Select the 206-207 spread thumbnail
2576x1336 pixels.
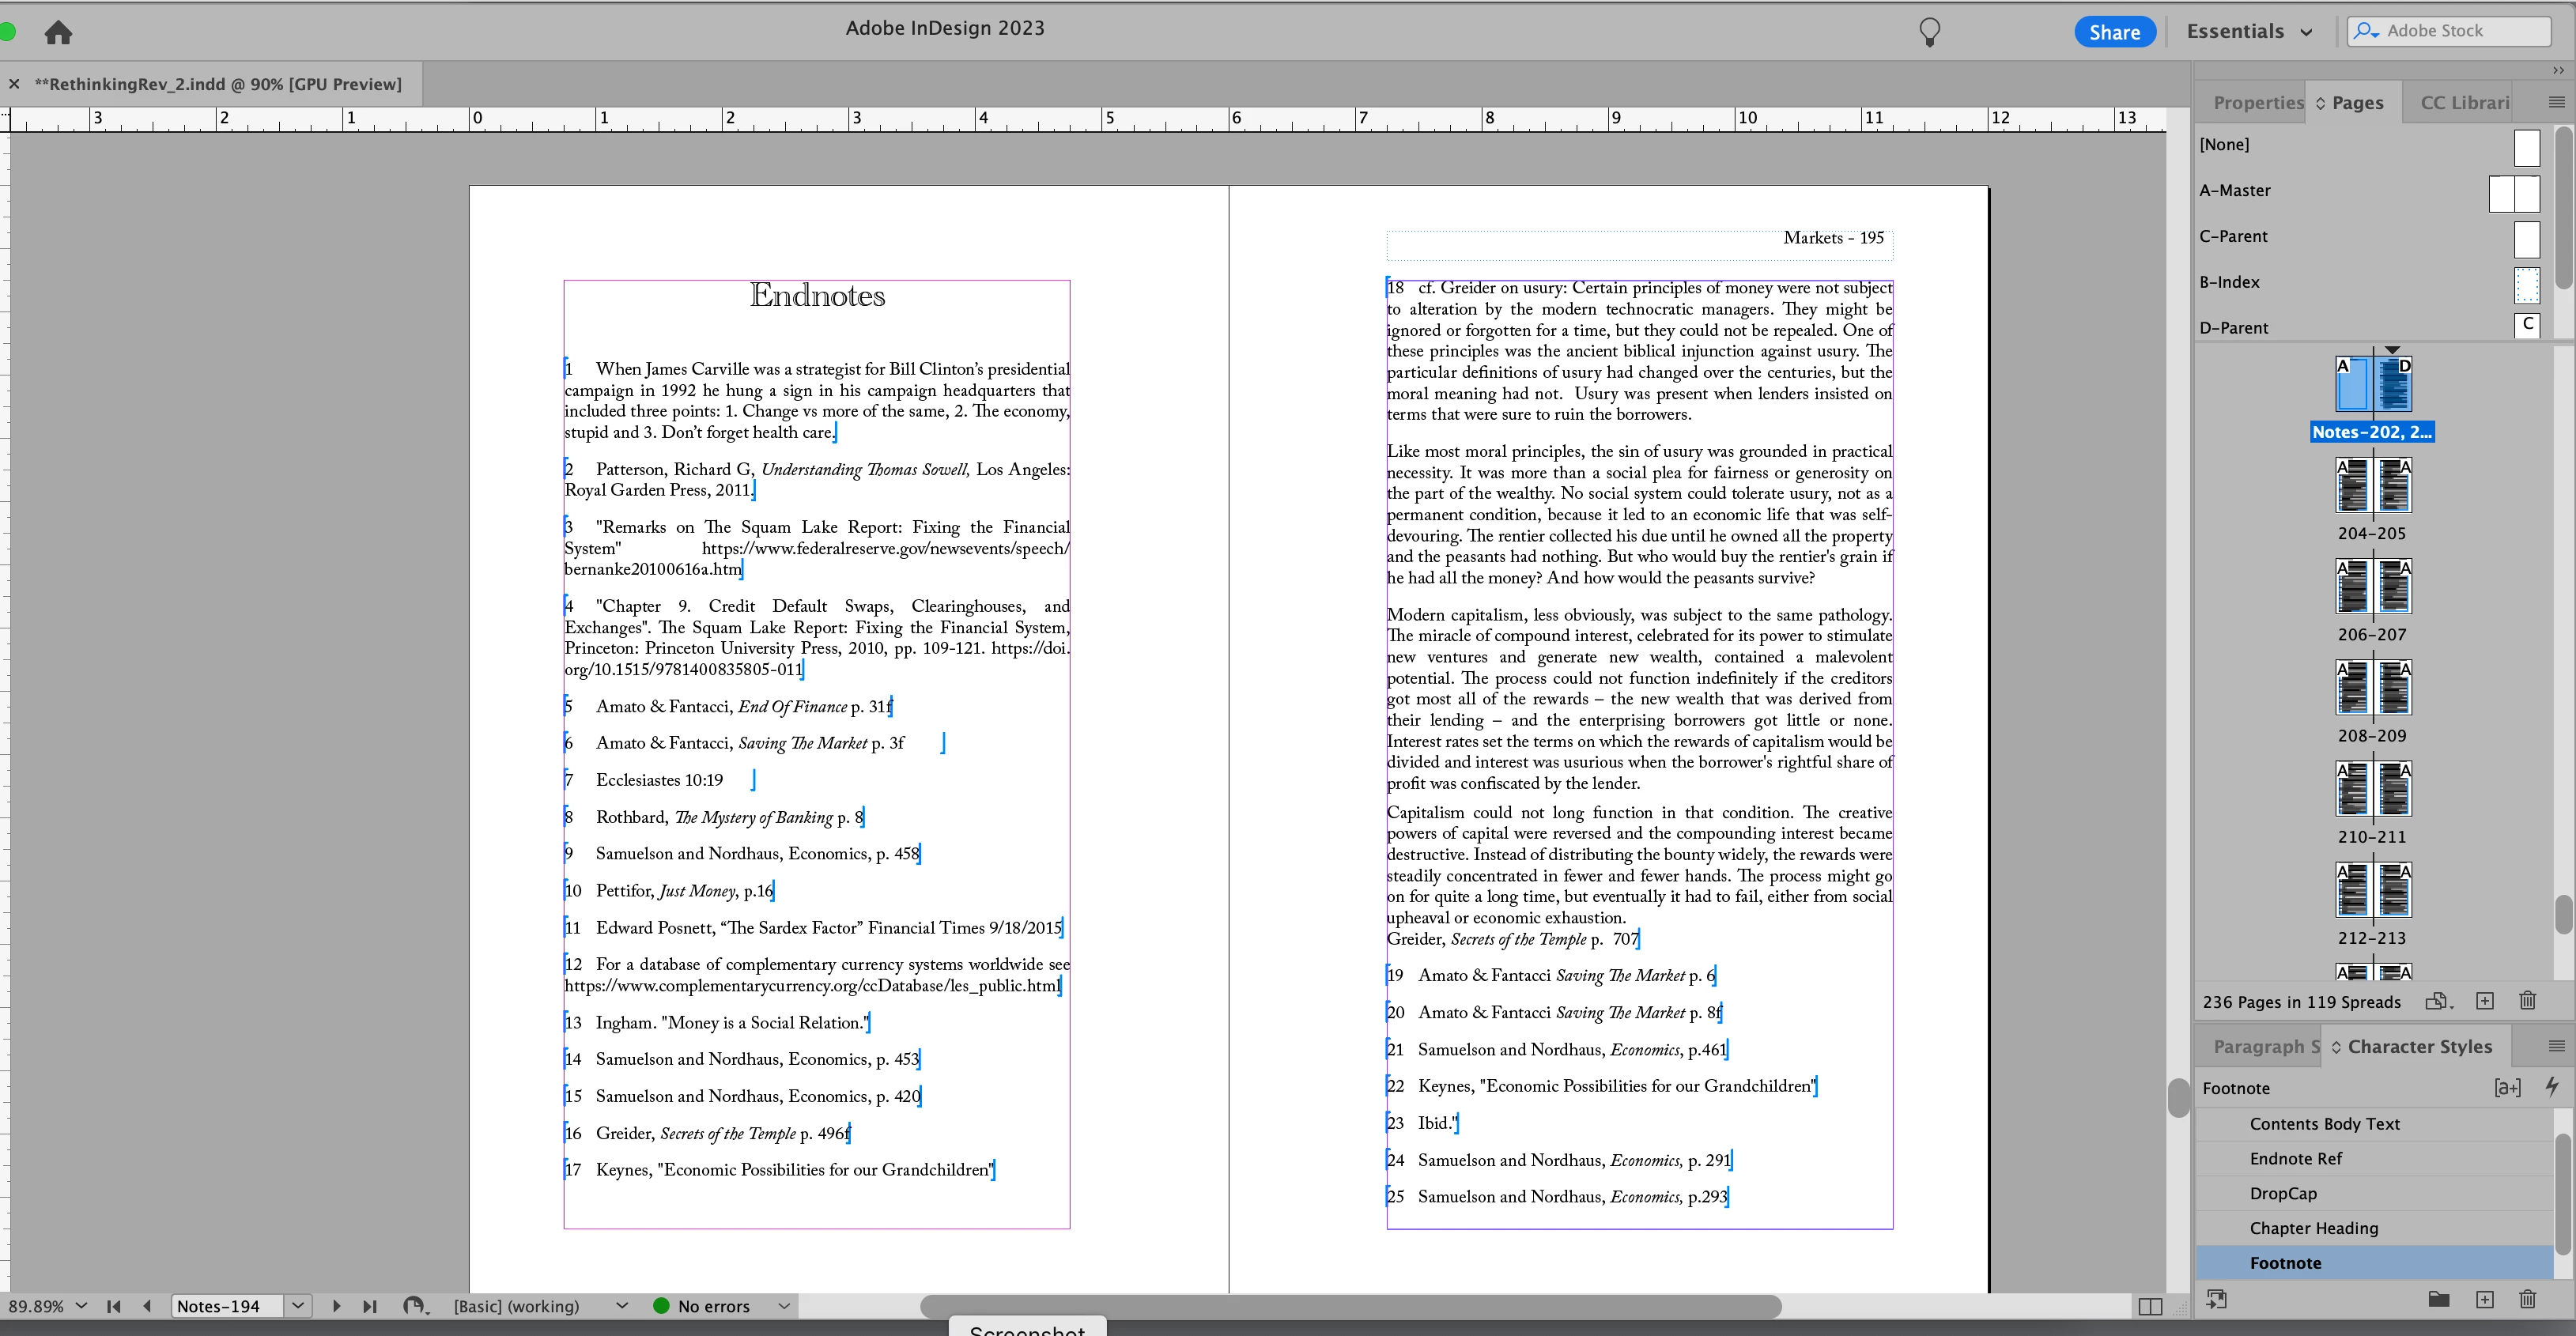coord(2372,587)
